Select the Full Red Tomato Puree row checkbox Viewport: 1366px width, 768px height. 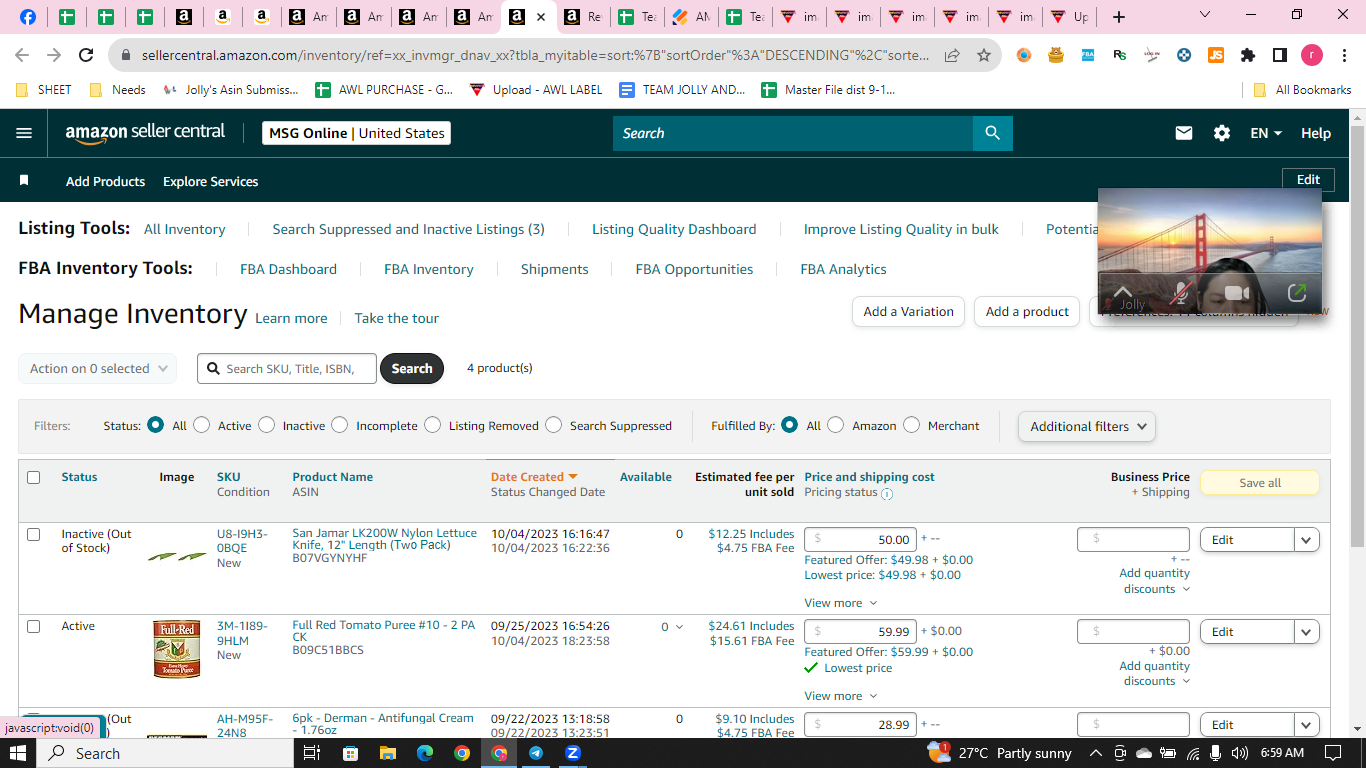click(34, 627)
